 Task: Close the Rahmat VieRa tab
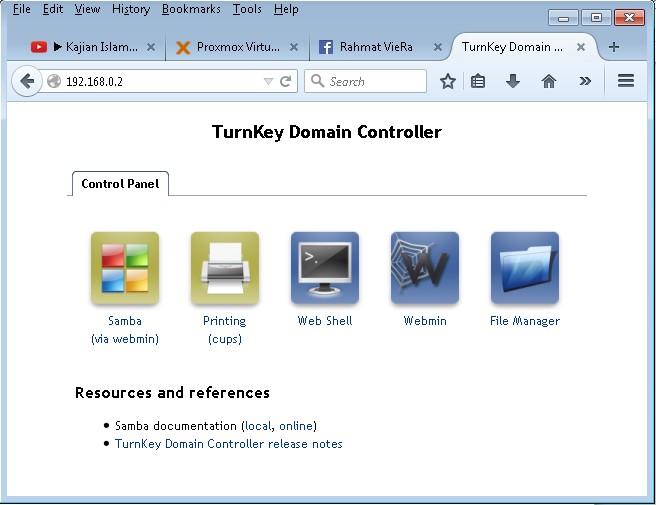point(438,47)
